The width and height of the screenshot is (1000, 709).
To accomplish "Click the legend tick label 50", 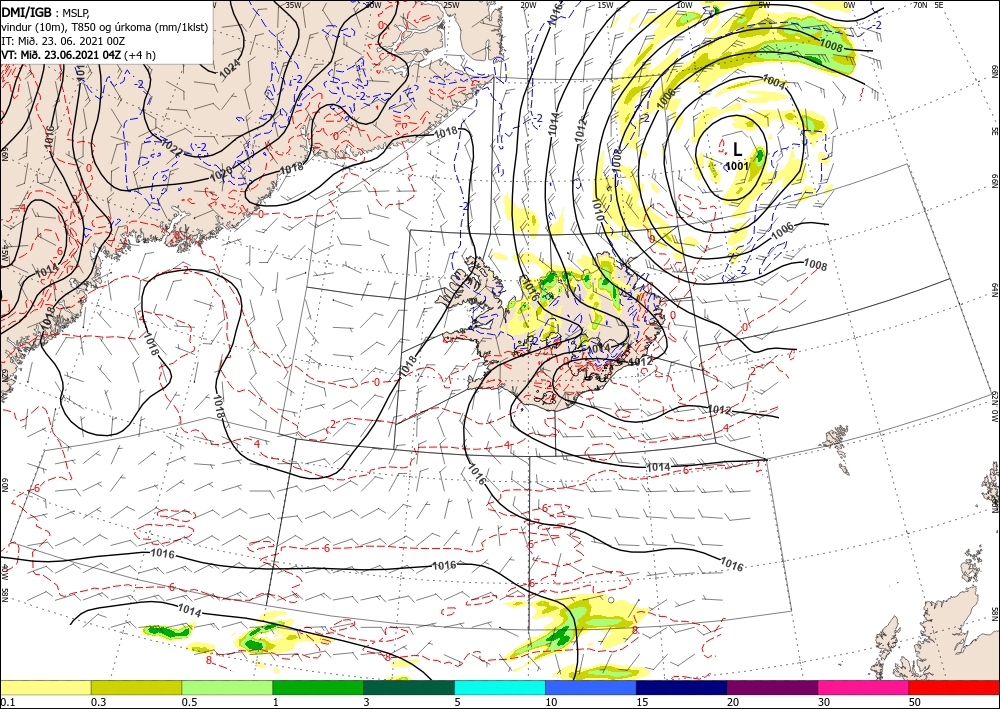I will pyautogui.click(x=915, y=702).
